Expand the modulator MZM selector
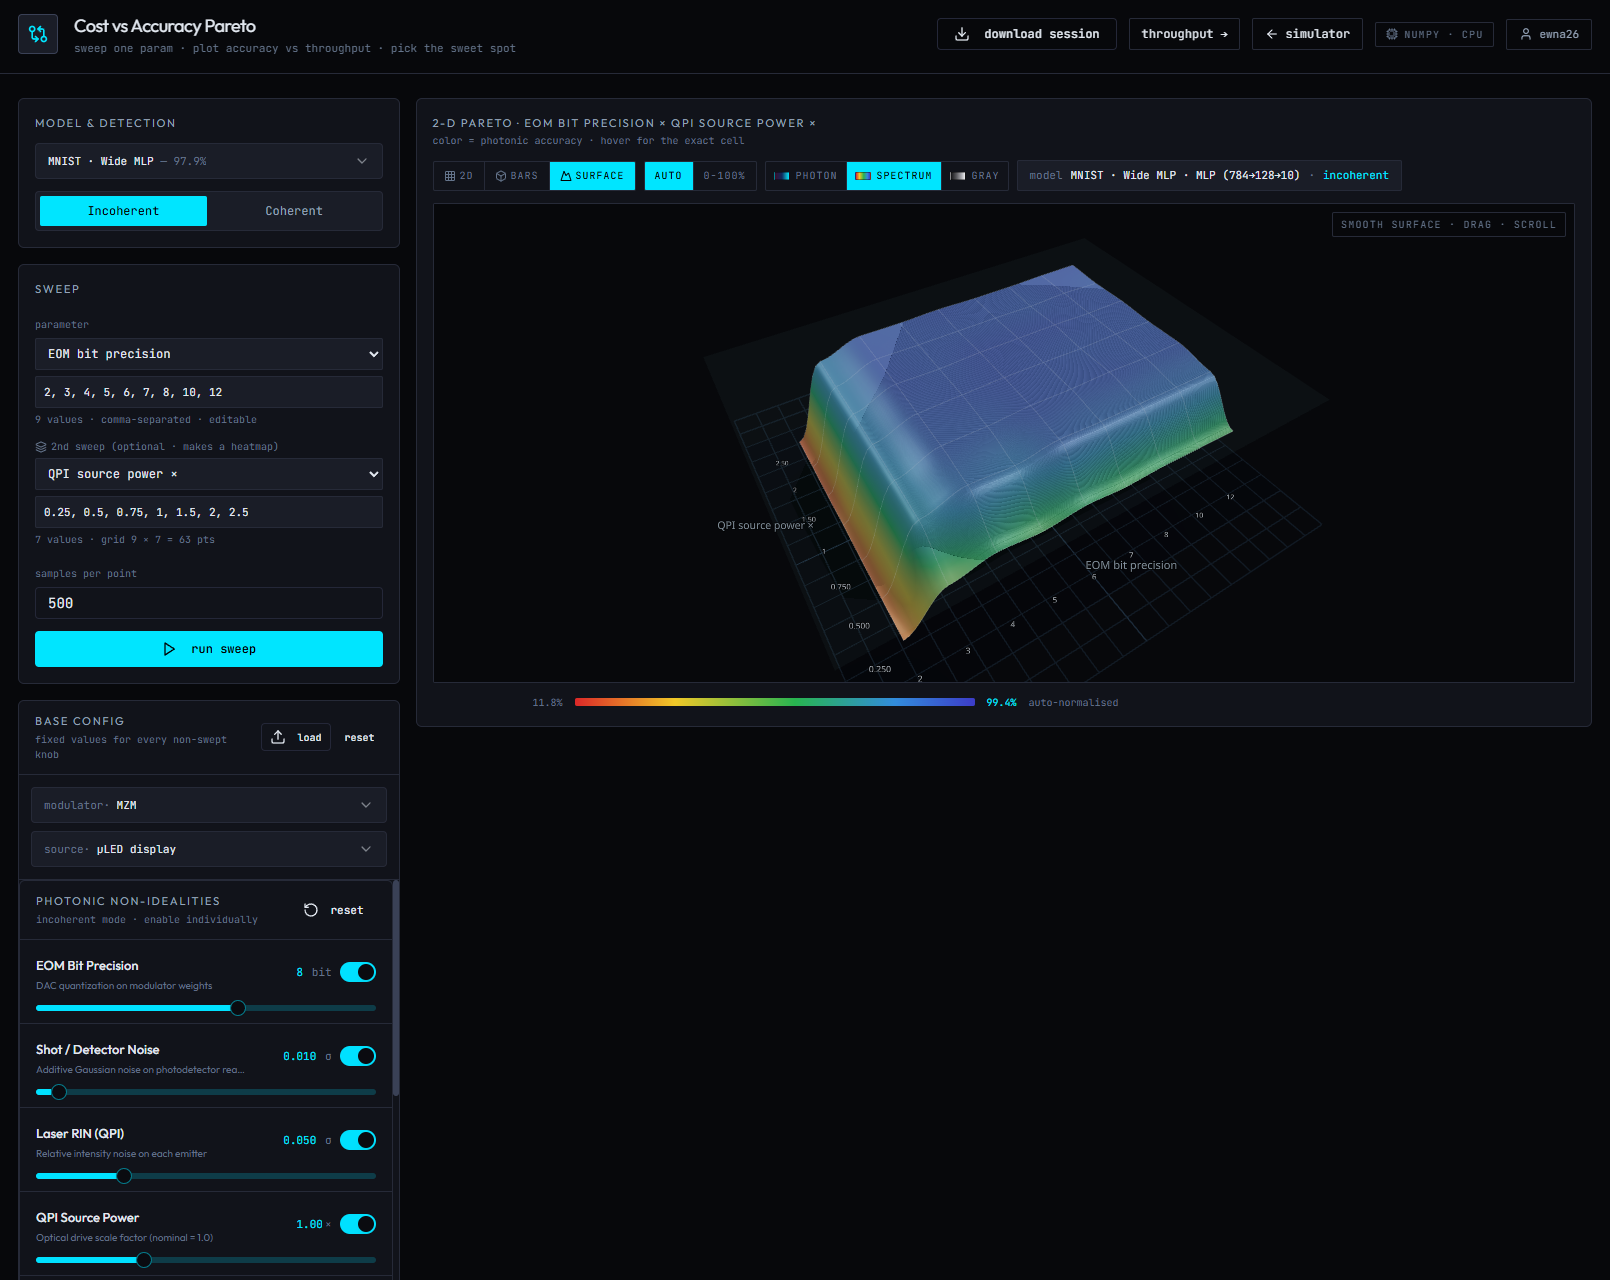The width and height of the screenshot is (1610, 1280). tap(209, 805)
